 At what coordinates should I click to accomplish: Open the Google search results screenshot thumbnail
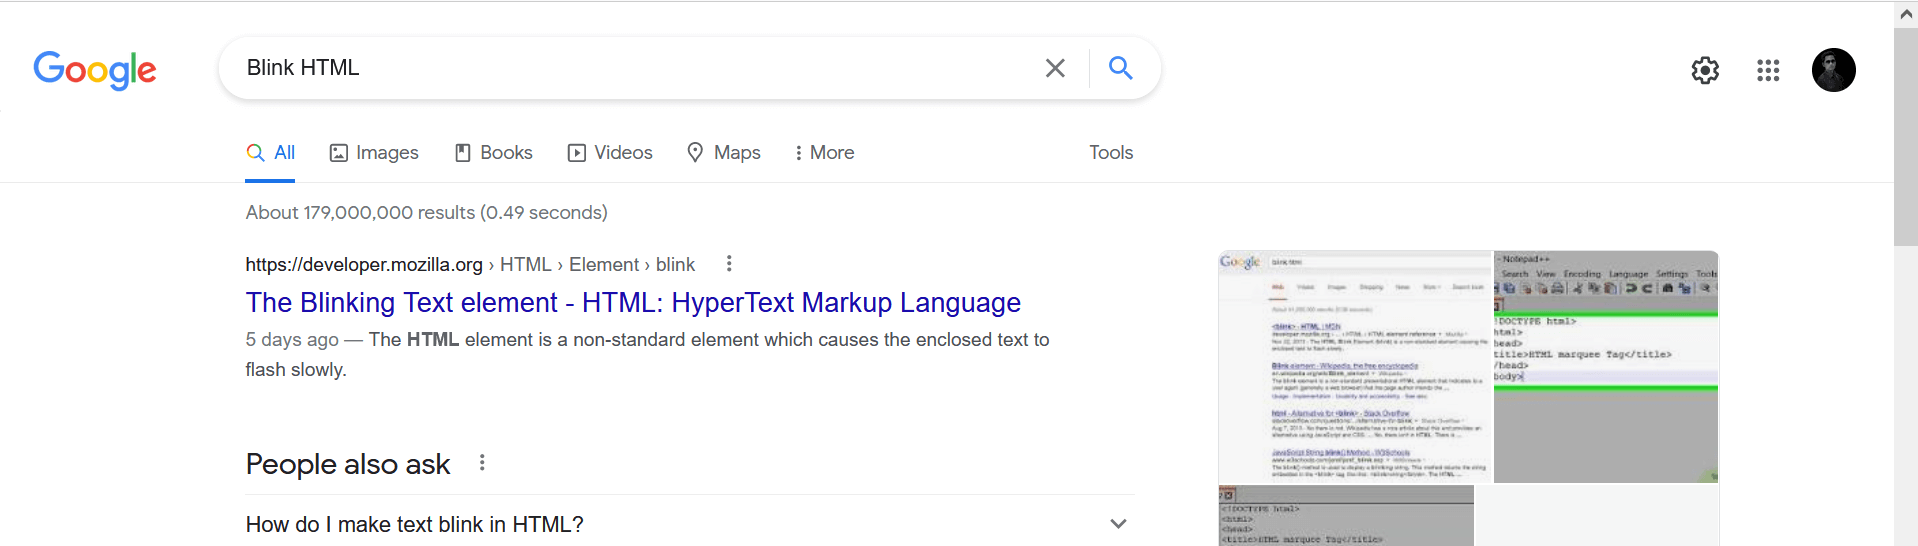(x=1355, y=367)
